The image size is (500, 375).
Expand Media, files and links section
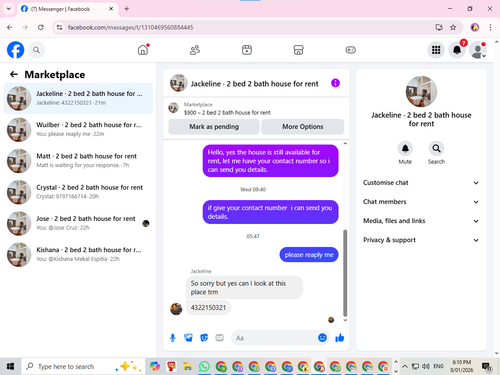421,221
